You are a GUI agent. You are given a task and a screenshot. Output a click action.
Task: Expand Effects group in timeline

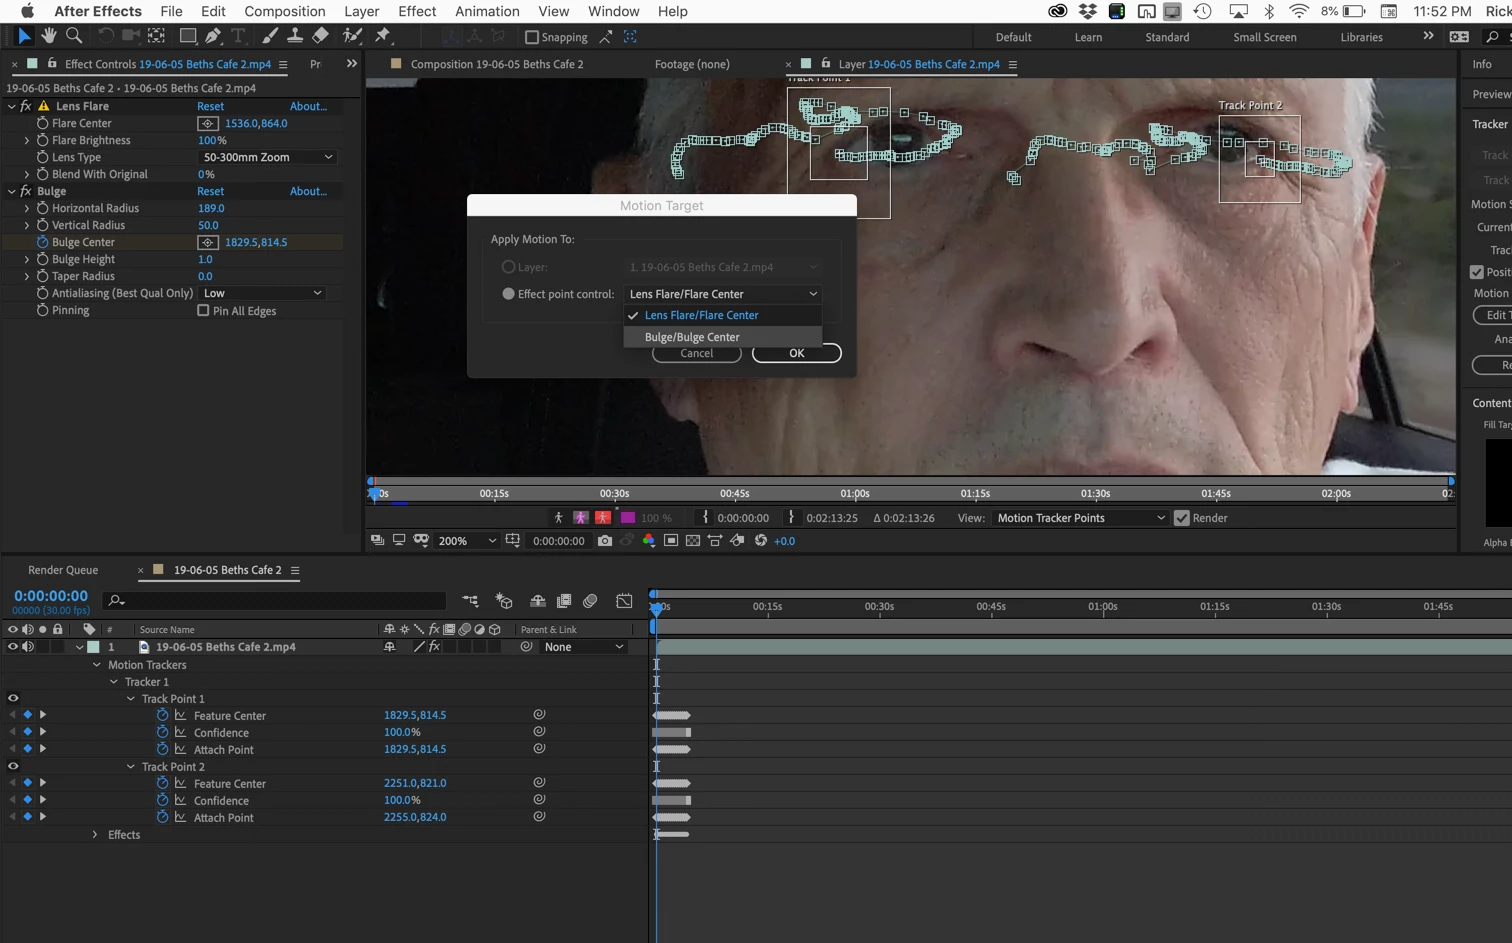(x=95, y=835)
